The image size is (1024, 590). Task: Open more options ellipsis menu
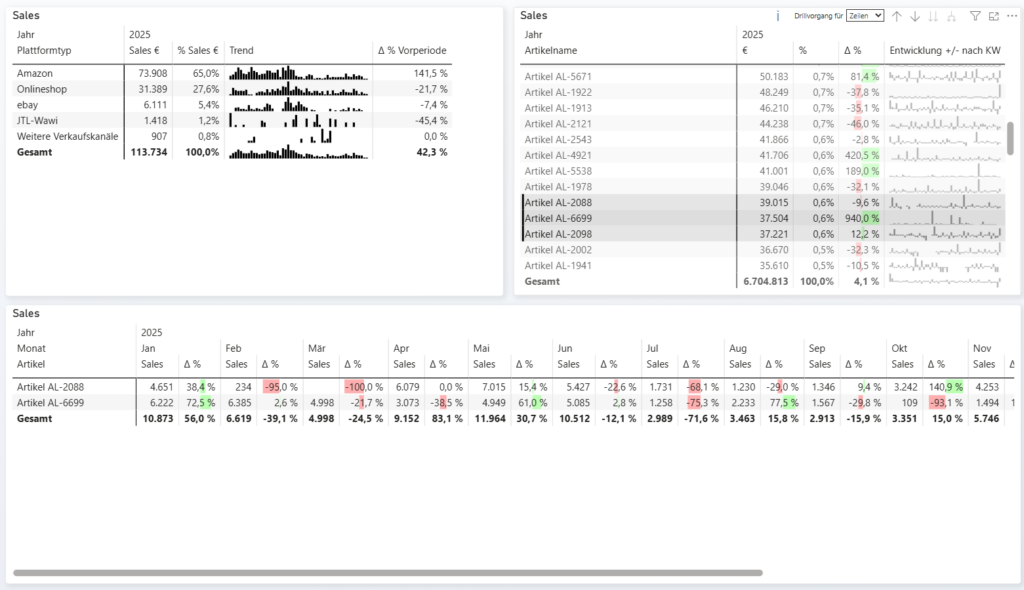(1011, 16)
